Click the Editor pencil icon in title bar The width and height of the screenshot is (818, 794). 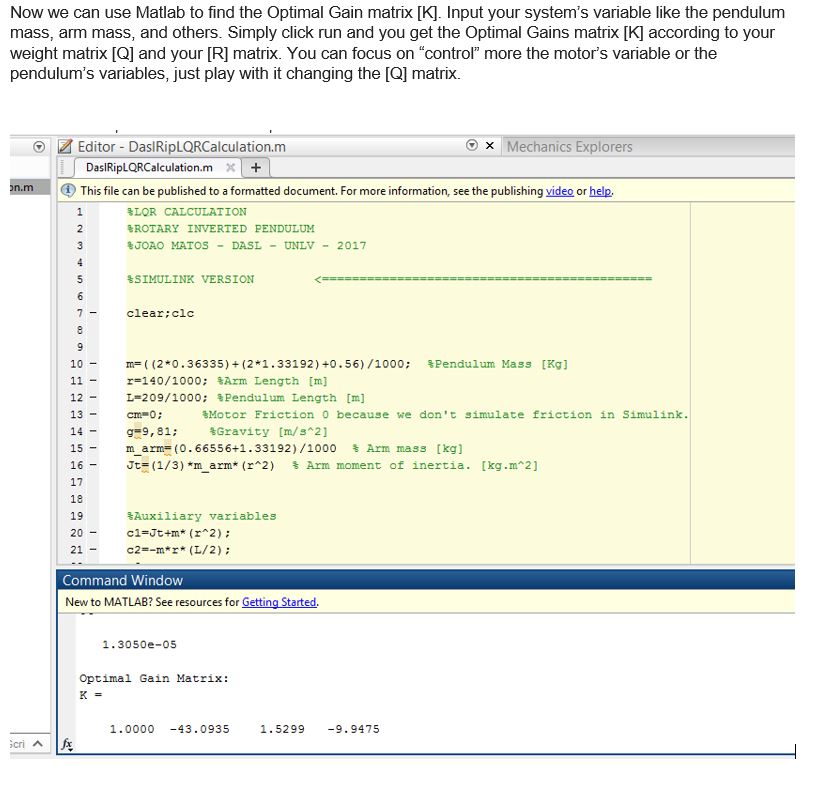(65, 146)
